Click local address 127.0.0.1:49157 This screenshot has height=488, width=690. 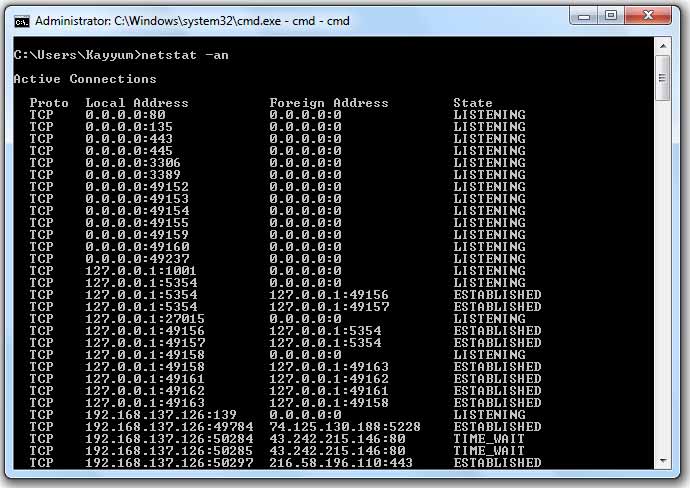pos(145,343)
